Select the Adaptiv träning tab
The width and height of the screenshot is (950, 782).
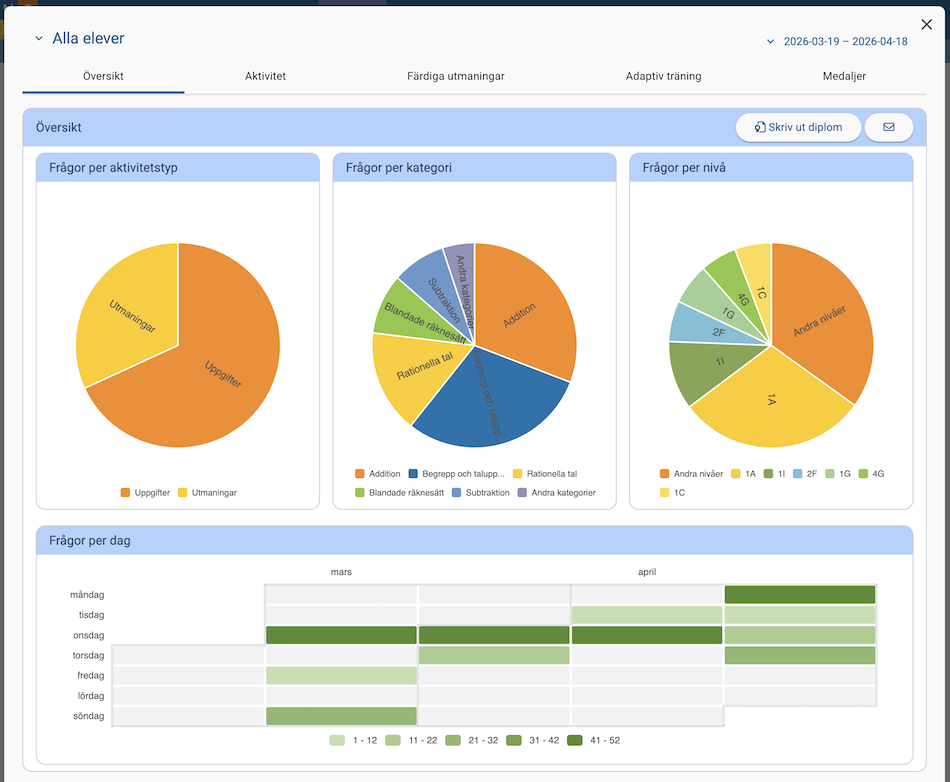663,76
